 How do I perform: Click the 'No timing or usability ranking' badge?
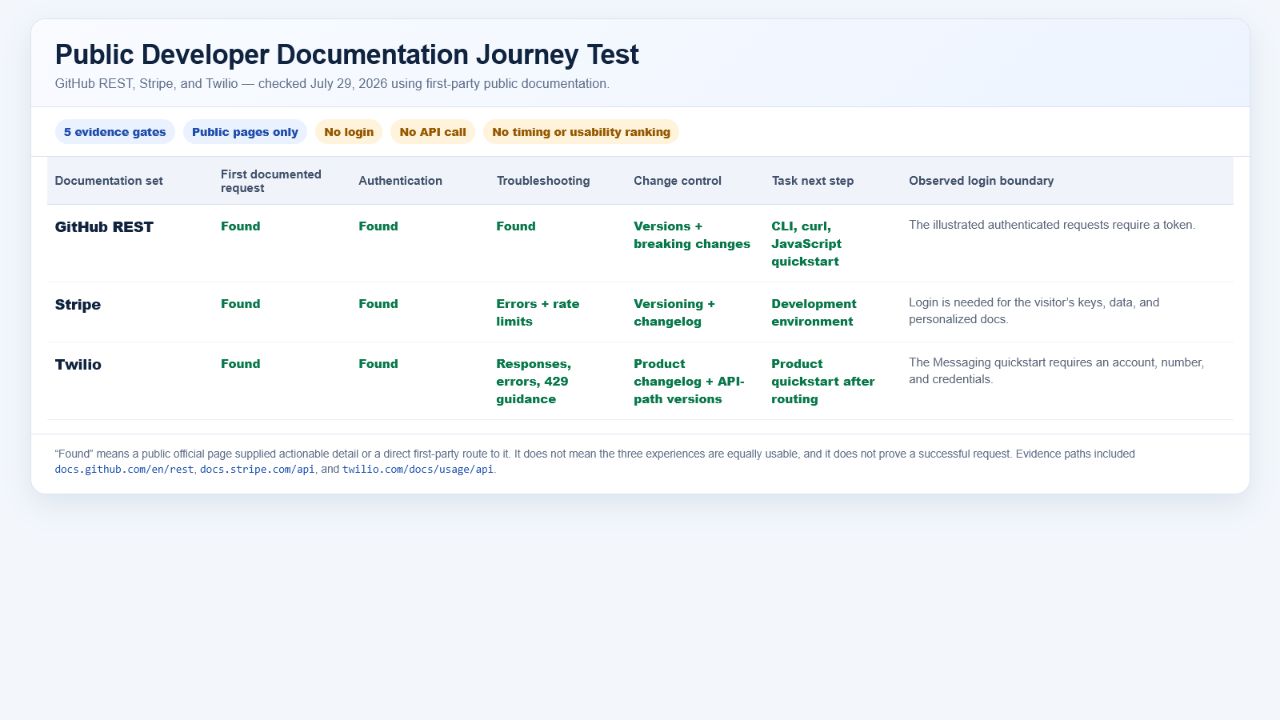581,132
